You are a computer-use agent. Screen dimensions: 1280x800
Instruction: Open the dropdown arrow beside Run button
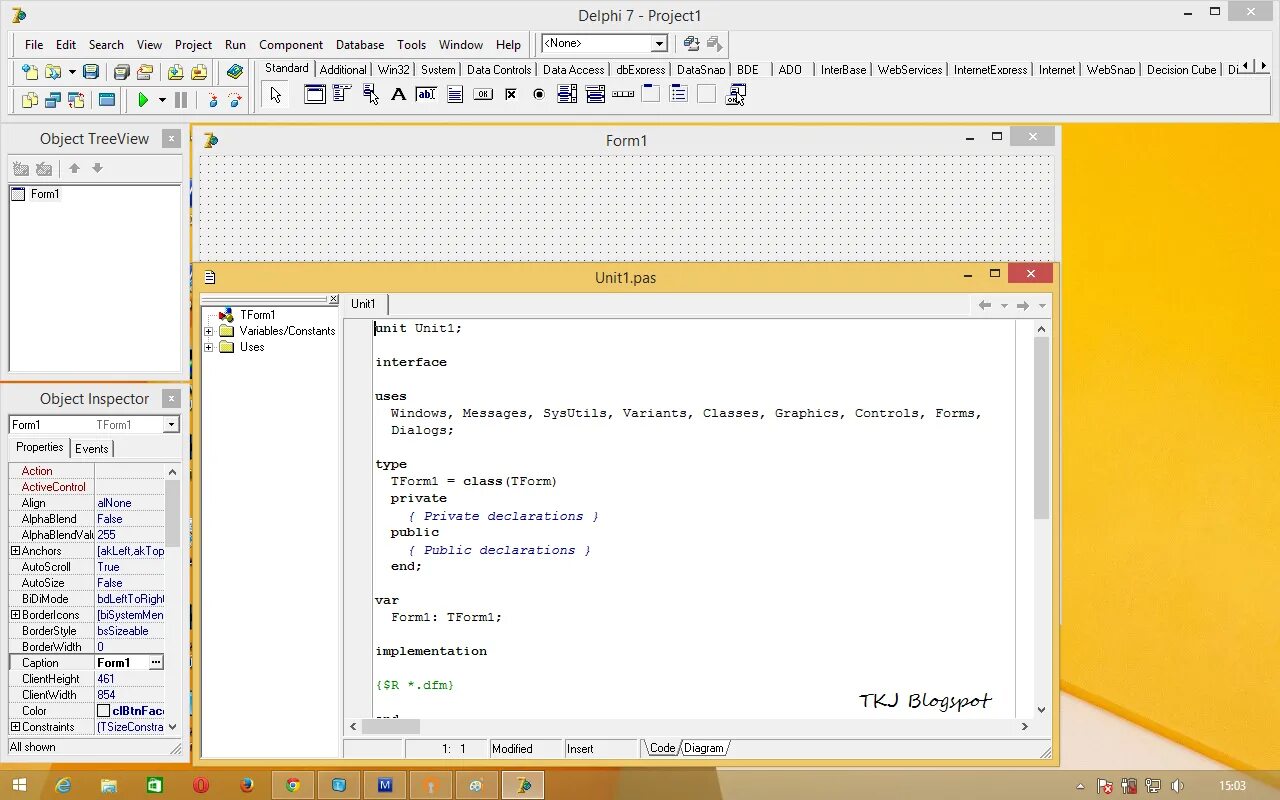pos(162,100)
